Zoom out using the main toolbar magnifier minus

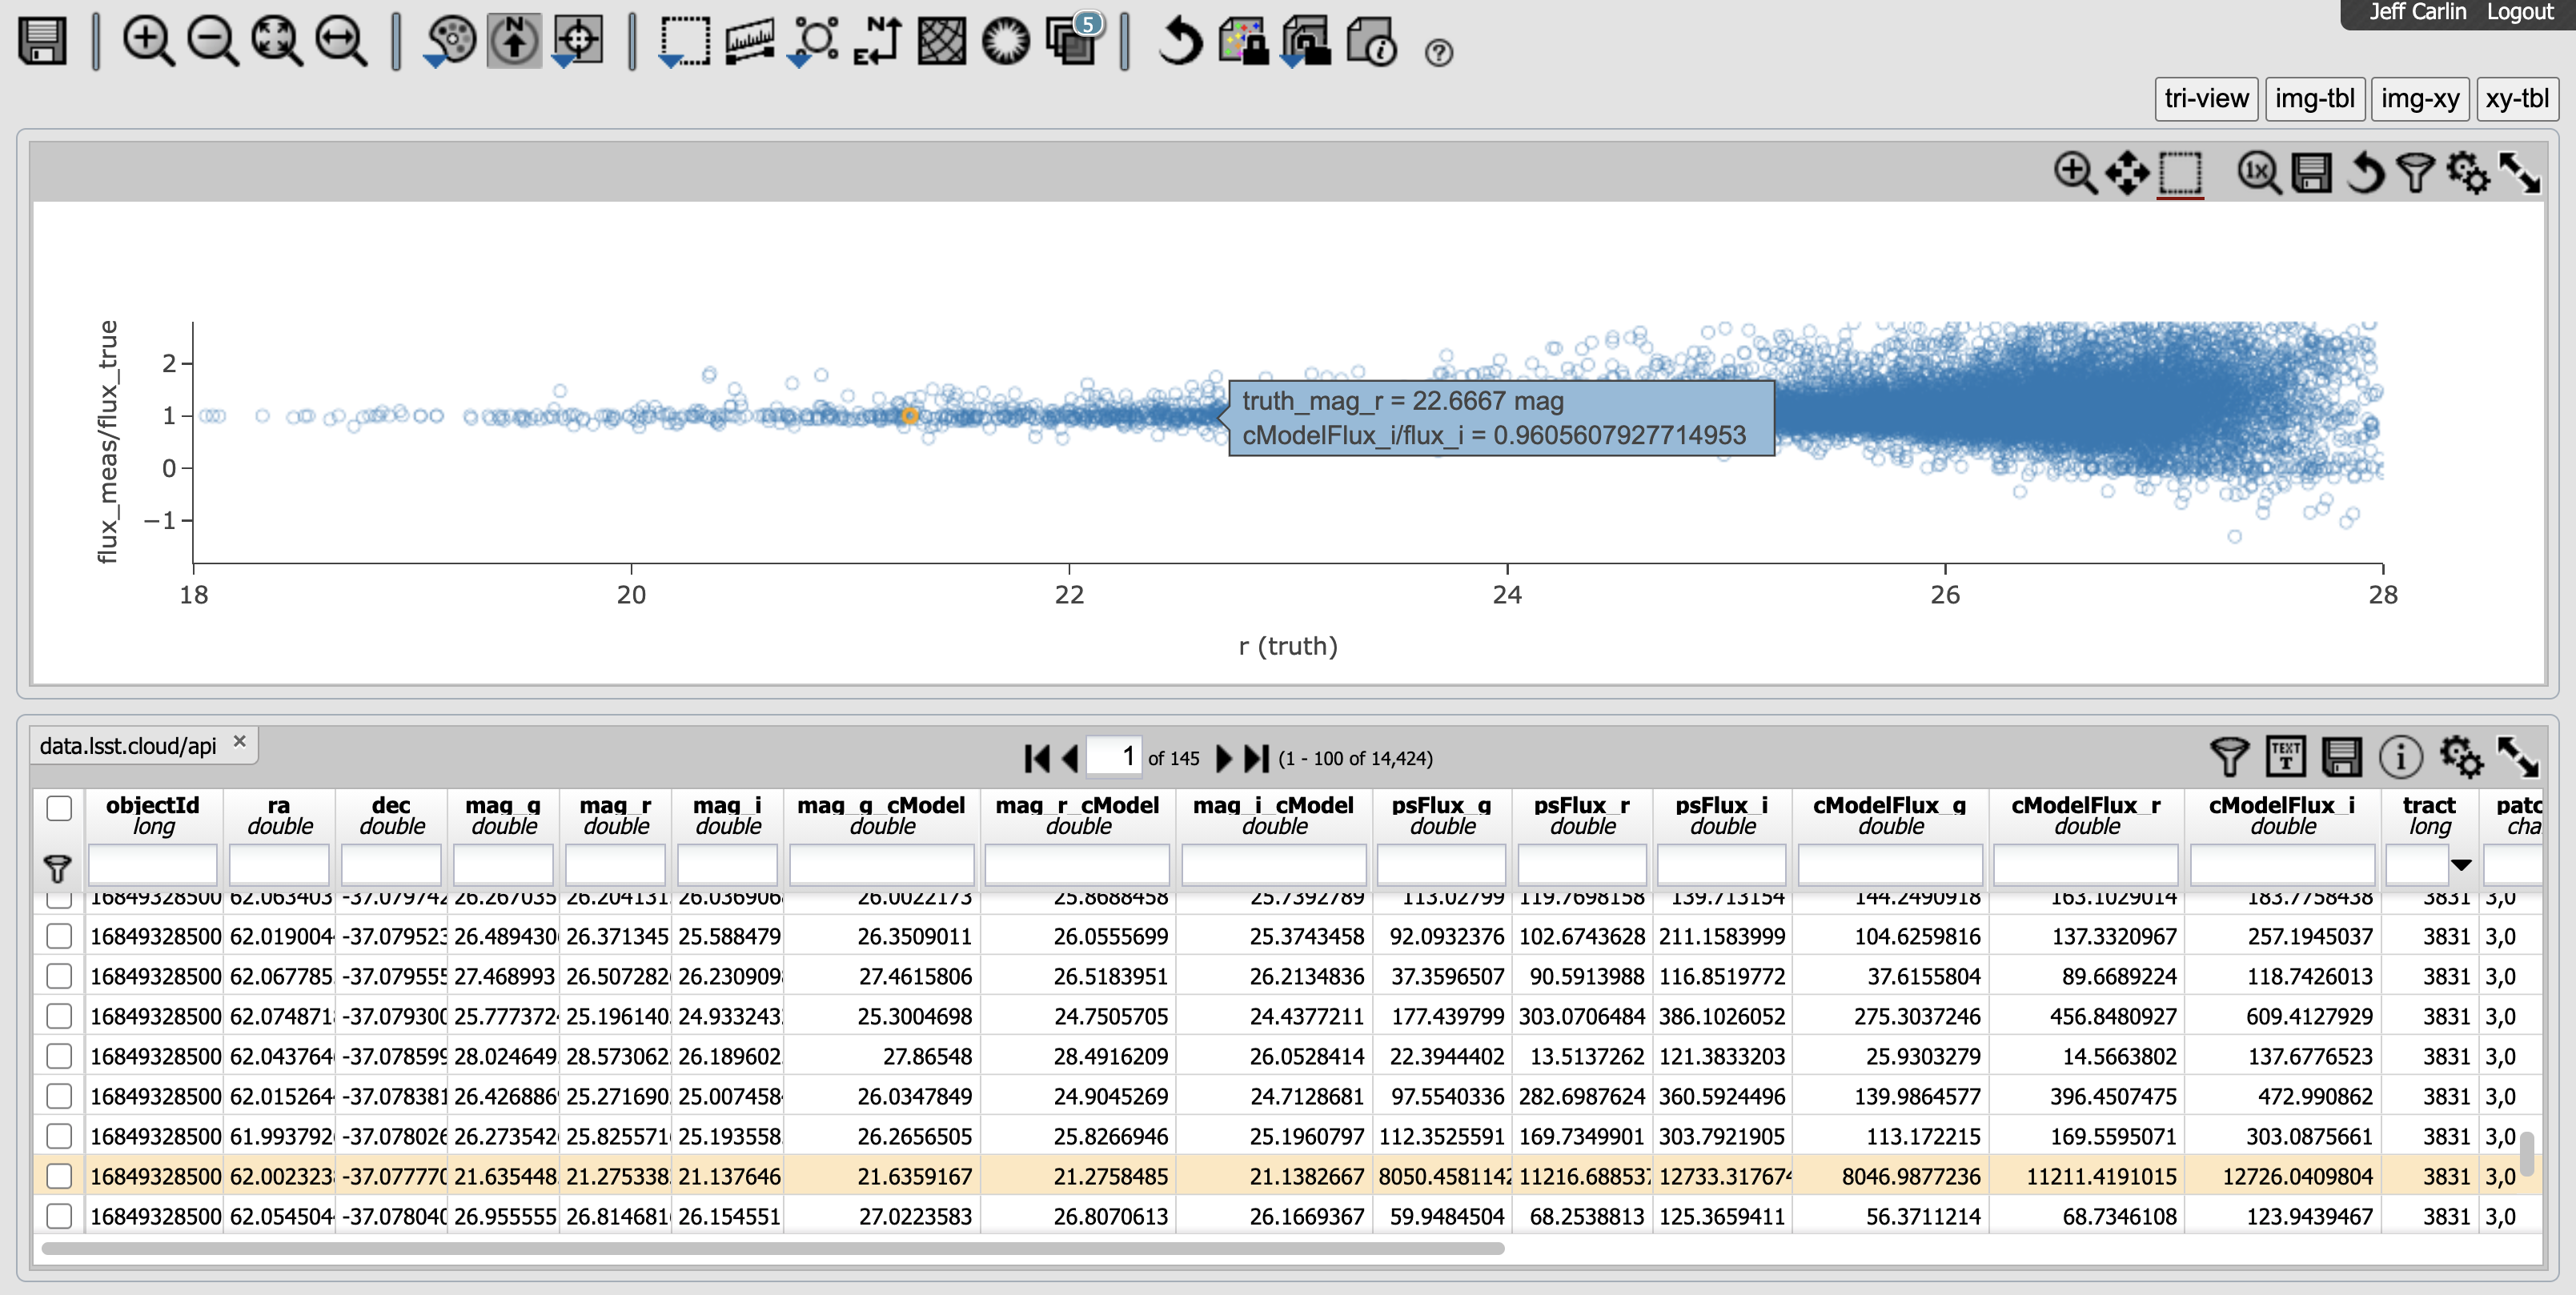pos(212,42)
